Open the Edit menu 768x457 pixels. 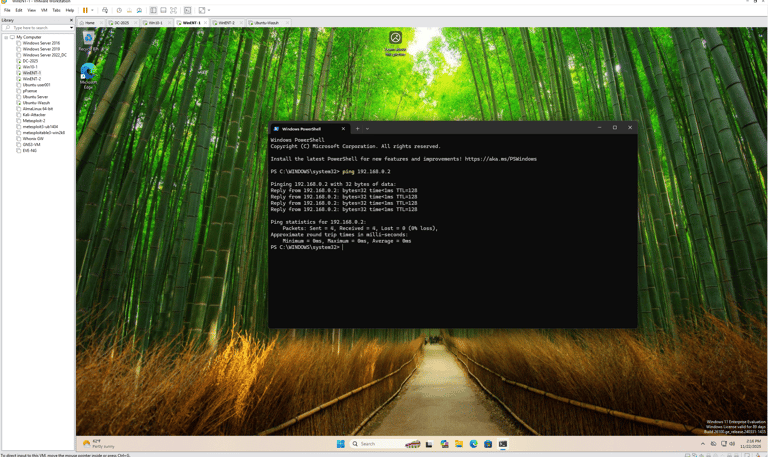tap(19, 10)
